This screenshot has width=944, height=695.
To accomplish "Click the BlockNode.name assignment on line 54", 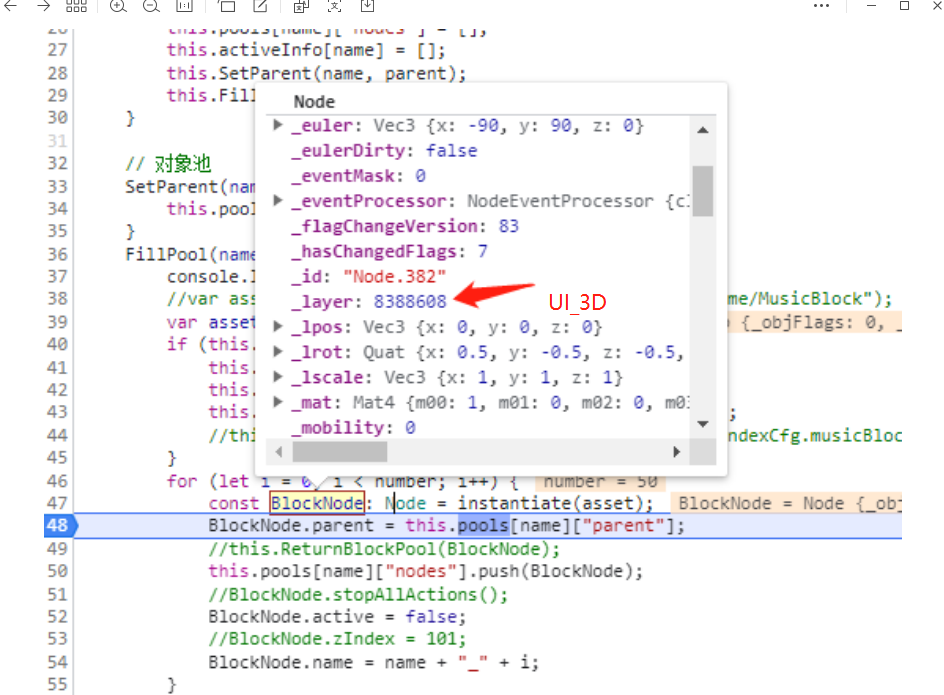I will pos(373,662).
